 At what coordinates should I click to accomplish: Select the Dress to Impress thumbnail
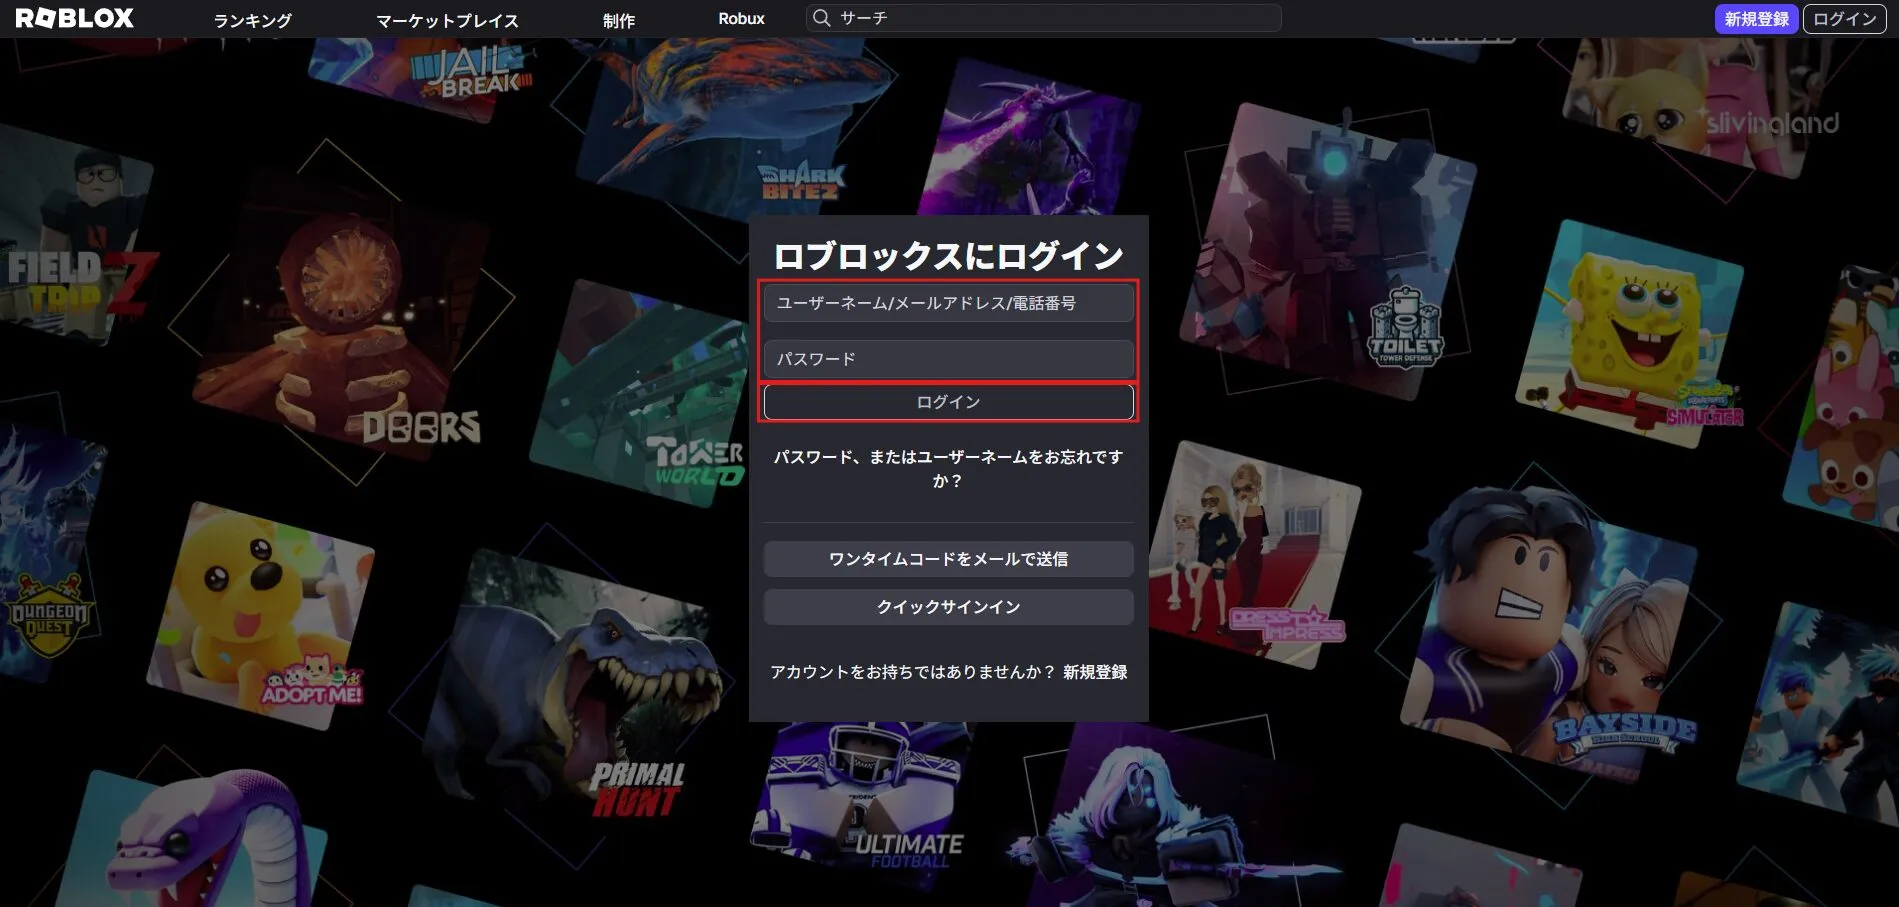click(1255, 555)
